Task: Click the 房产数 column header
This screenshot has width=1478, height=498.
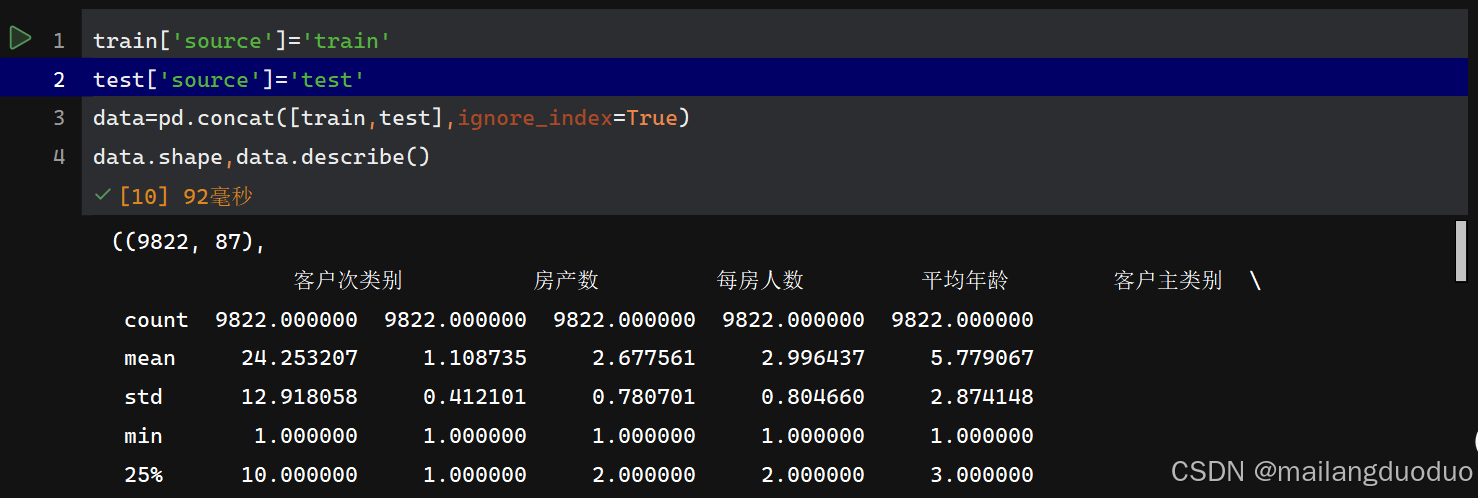Action: (566, 281)
